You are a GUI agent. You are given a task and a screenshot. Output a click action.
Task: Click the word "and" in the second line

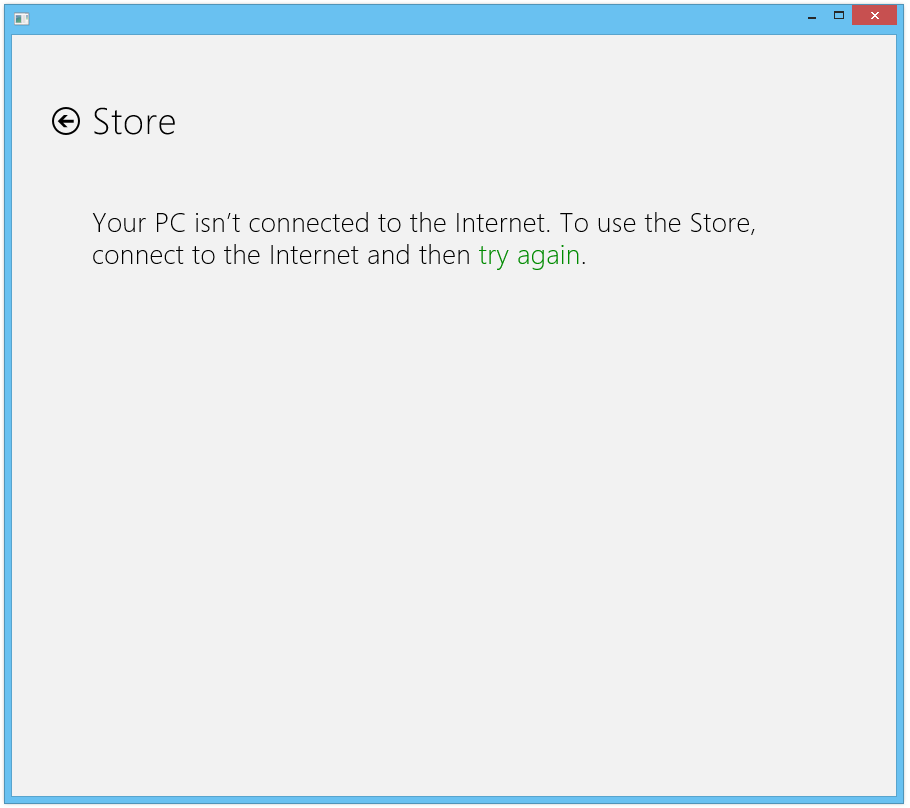coord(389,255)
